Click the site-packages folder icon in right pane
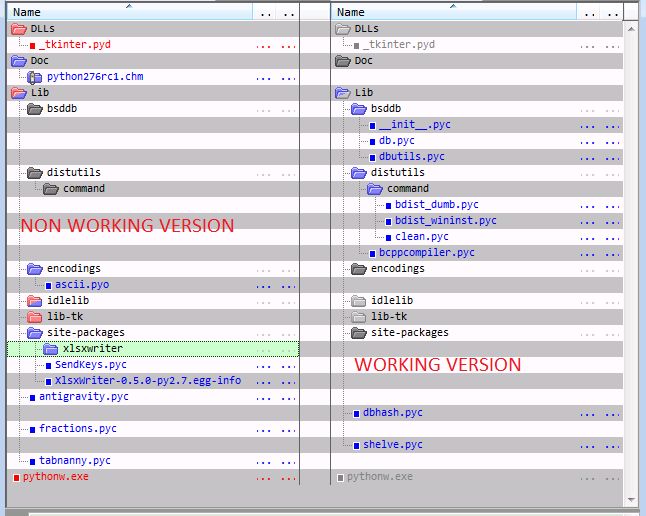Viewport: 646px width, 516px height. tap(359, 333)
